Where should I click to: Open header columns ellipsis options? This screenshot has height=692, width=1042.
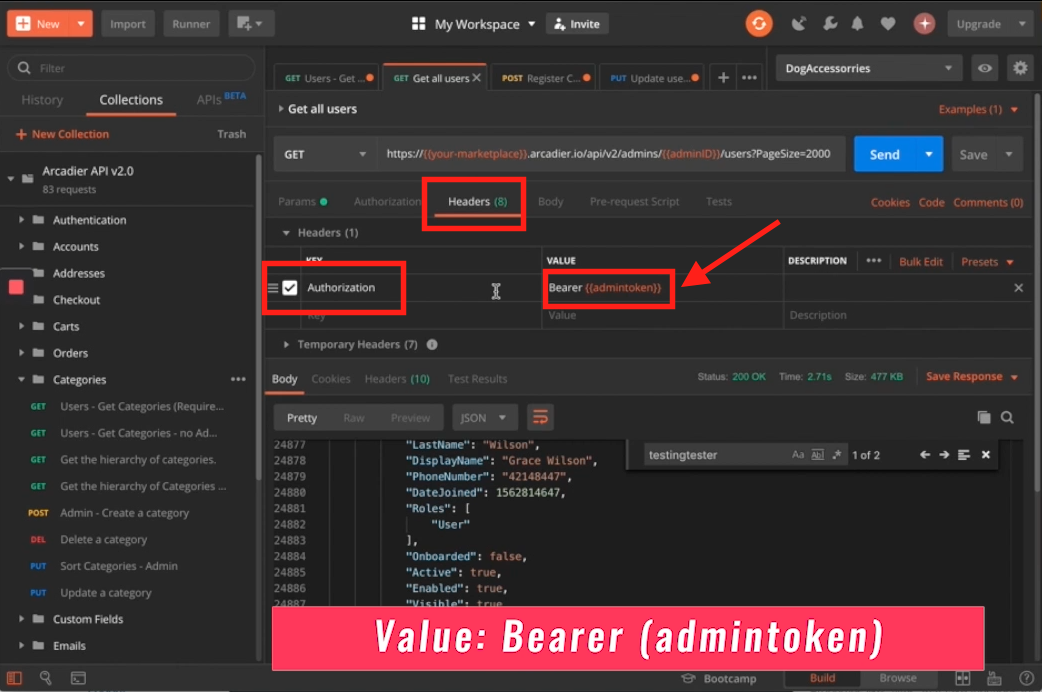(x=873, y=261)
